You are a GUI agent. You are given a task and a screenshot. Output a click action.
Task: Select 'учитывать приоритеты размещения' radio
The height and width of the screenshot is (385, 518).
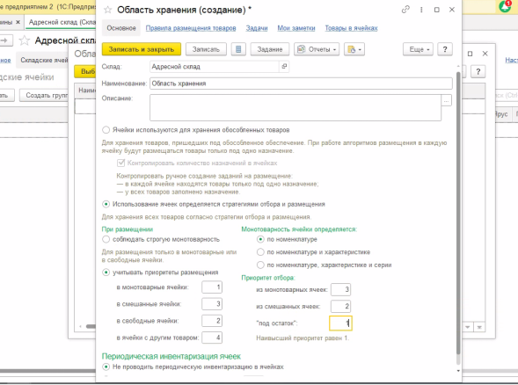[x=106, y=272]
